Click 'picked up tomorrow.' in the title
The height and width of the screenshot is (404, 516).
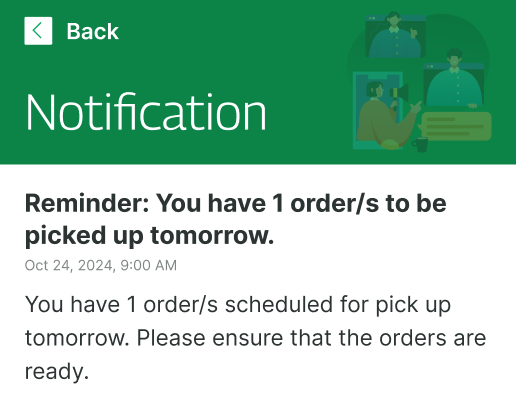click(x=149, y=236)
